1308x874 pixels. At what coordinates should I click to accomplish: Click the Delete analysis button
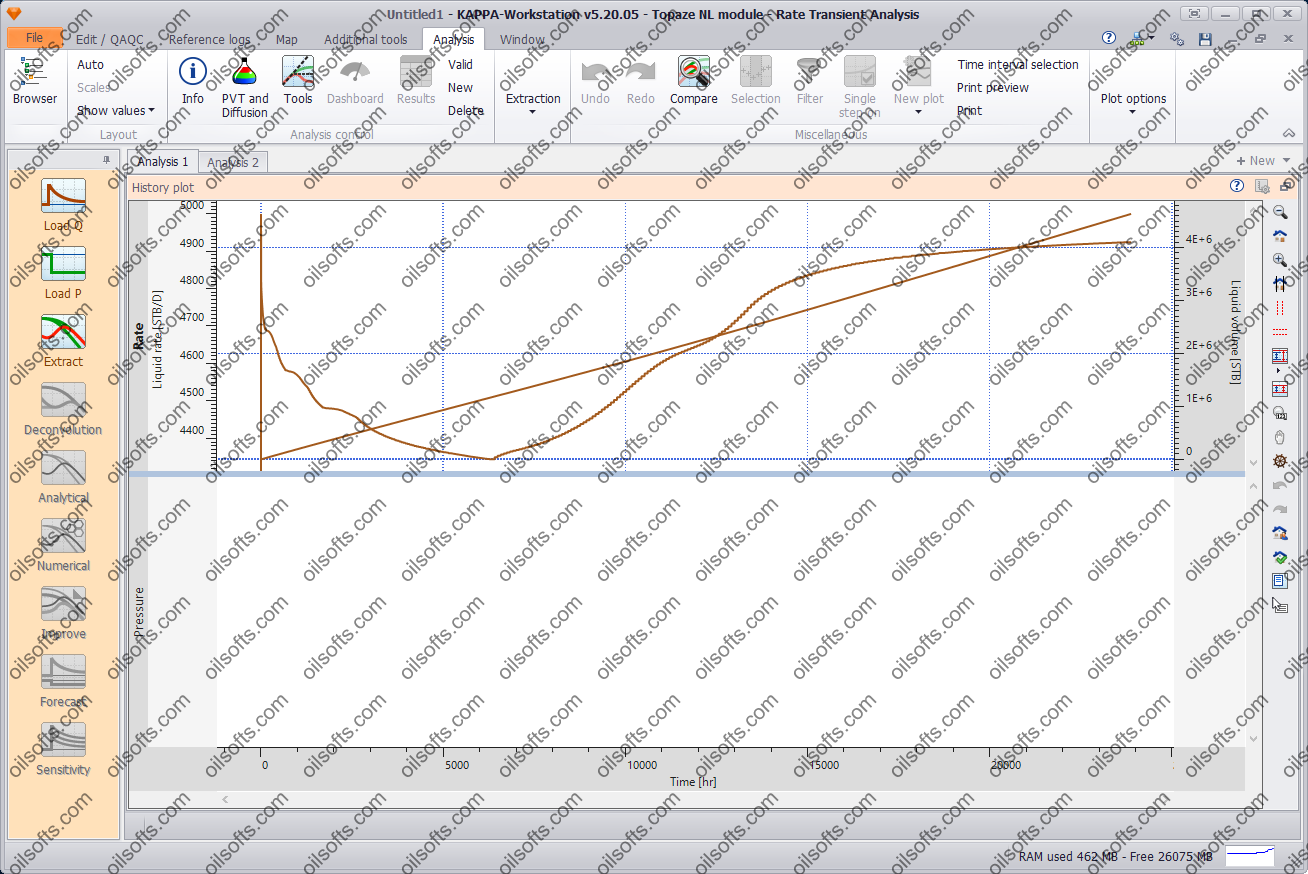tap(466, 110)
